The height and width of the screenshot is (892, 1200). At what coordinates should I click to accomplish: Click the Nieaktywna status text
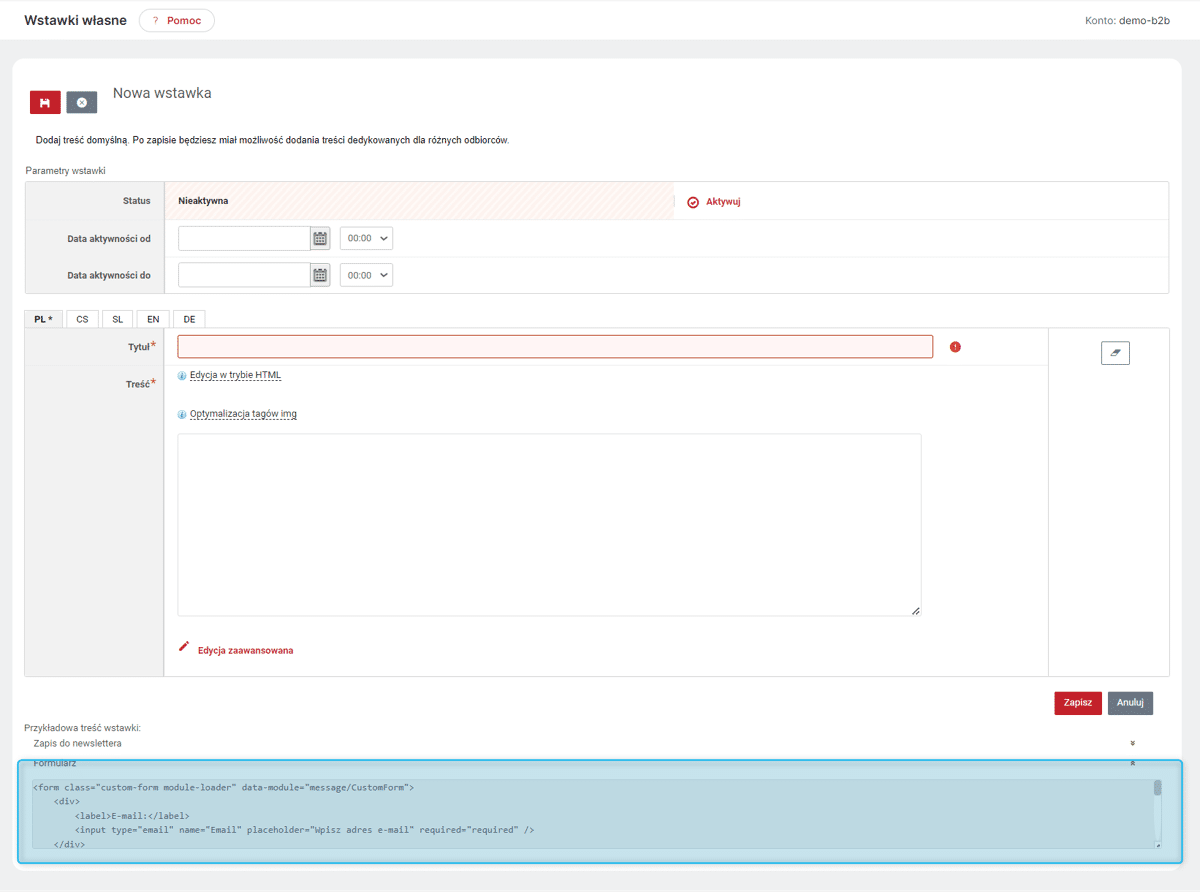(203, 201)
